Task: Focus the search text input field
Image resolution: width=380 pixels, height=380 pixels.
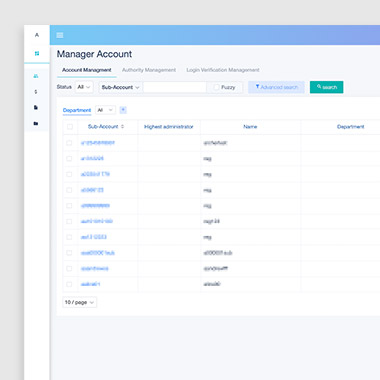Action: click(175, 87)
